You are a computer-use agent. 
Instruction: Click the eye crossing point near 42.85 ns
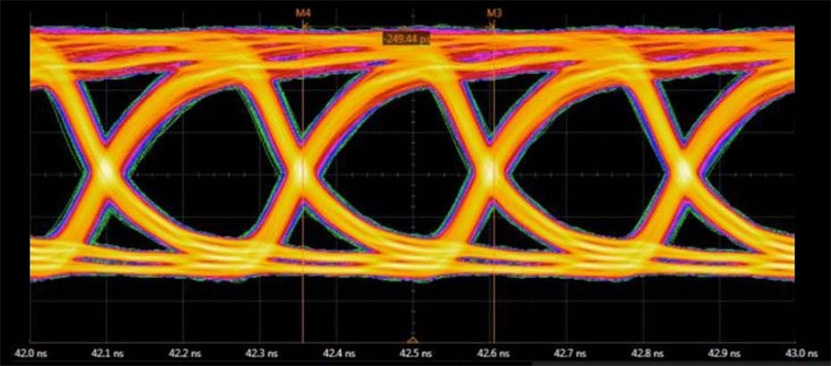pyautogui.click(x=684, y=171)
